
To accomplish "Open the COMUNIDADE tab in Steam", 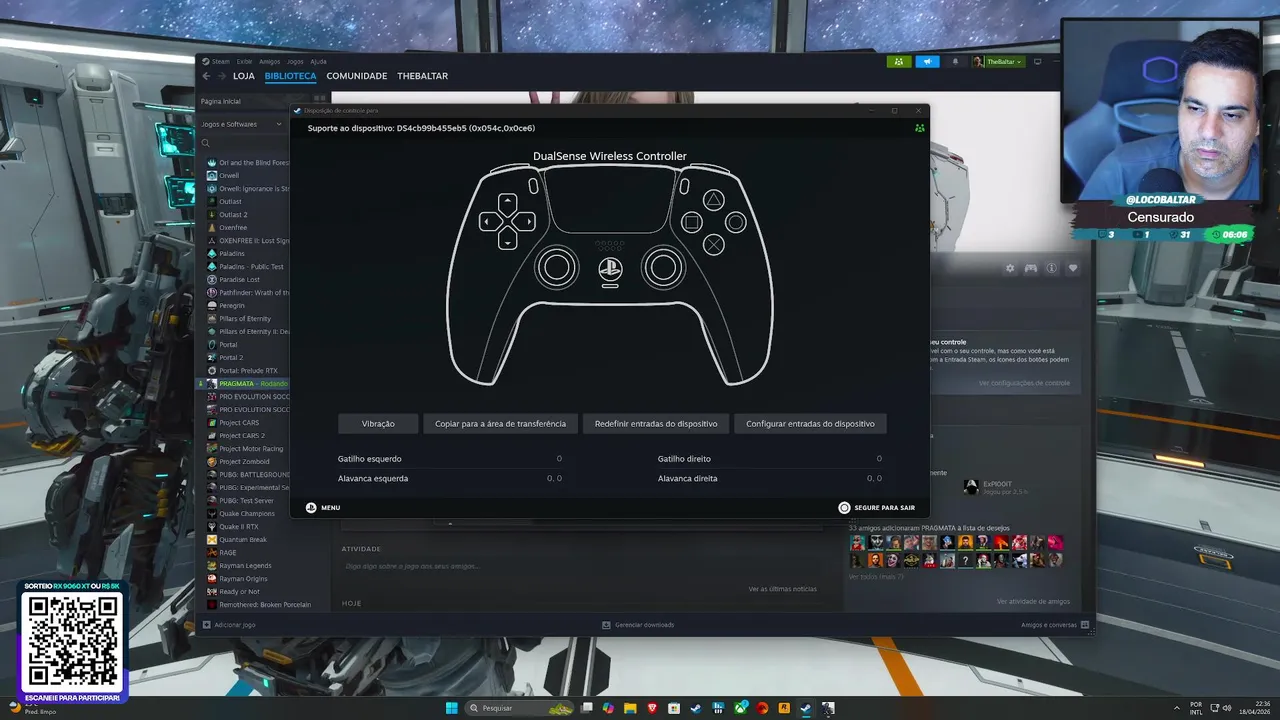I will tap(356, 76).
